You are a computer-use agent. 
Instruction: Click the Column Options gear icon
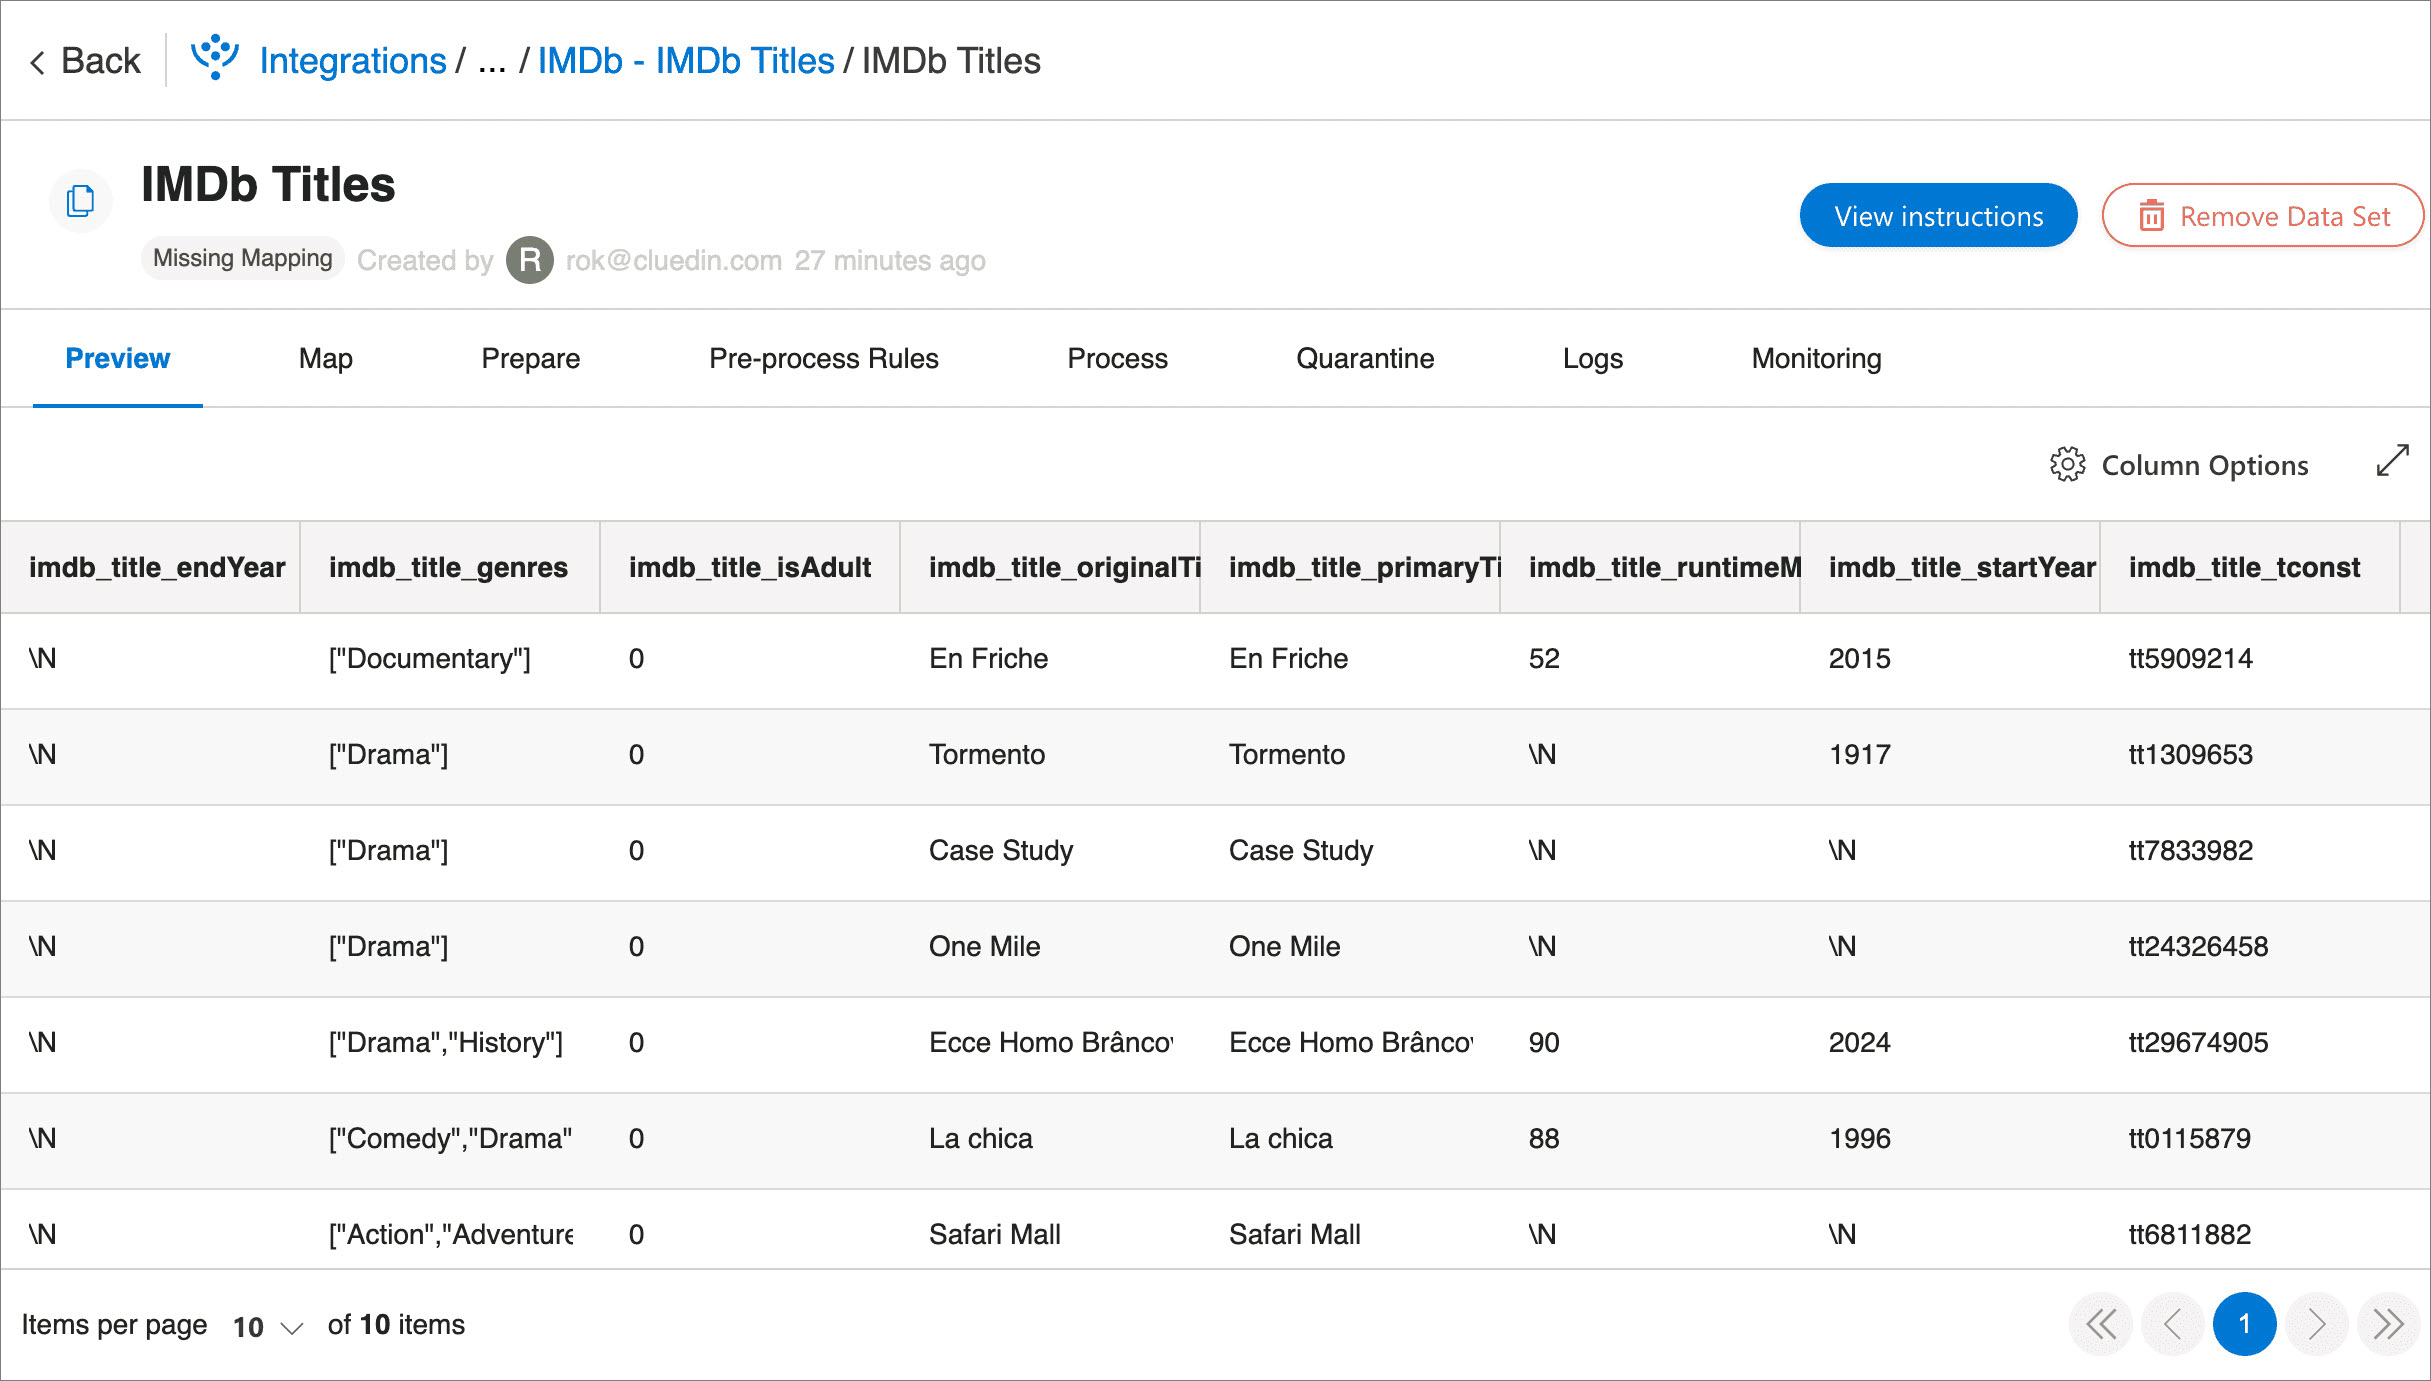pyautogui.click(x=2067, y=465)
